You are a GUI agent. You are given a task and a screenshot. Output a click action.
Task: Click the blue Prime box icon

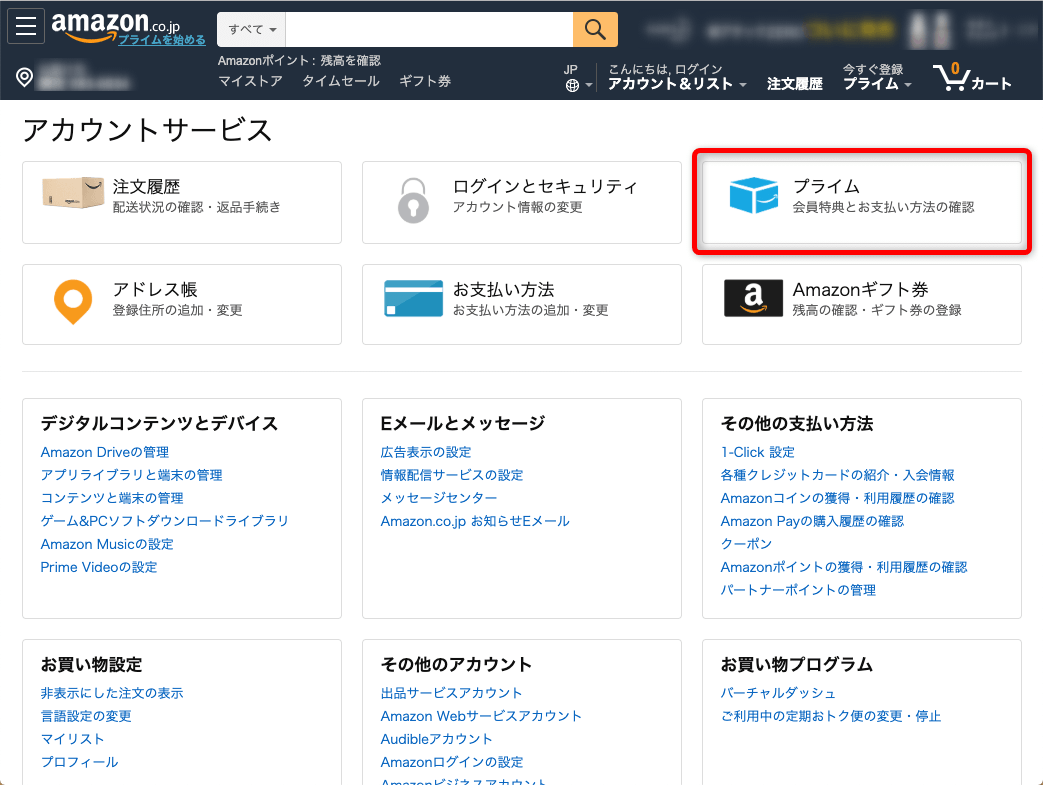pyautogui.click(x=753, y=196)
